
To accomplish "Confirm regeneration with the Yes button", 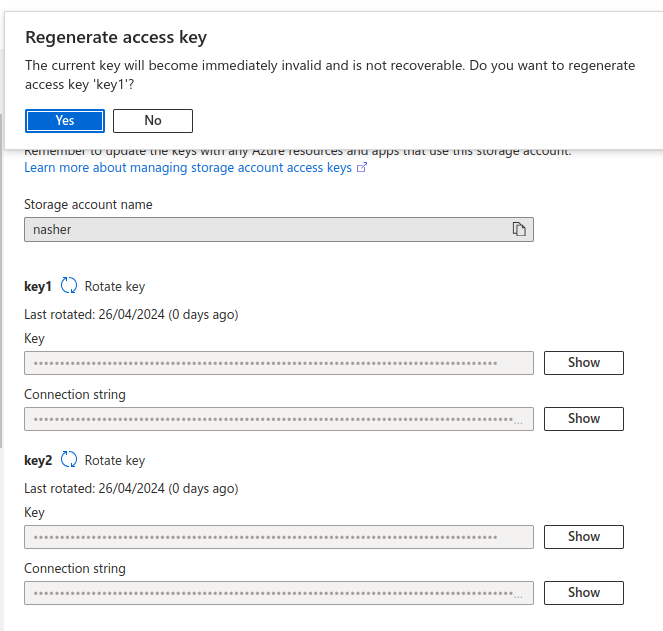I will [65, 121].
